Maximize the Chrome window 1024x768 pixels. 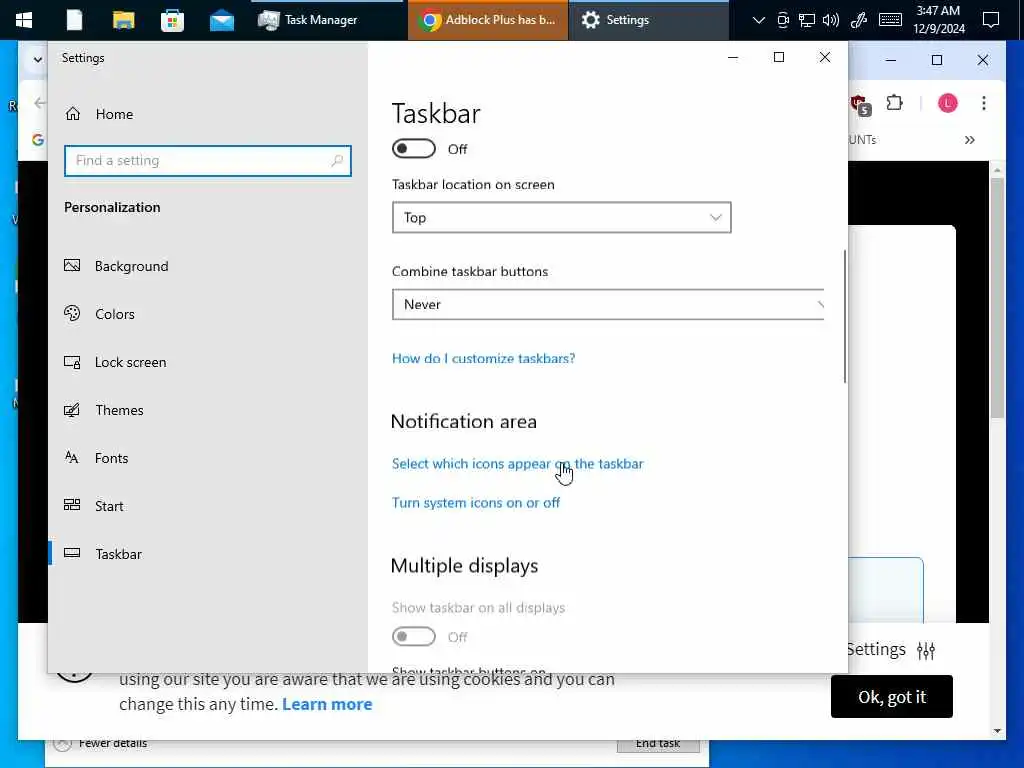click(936, 60)
